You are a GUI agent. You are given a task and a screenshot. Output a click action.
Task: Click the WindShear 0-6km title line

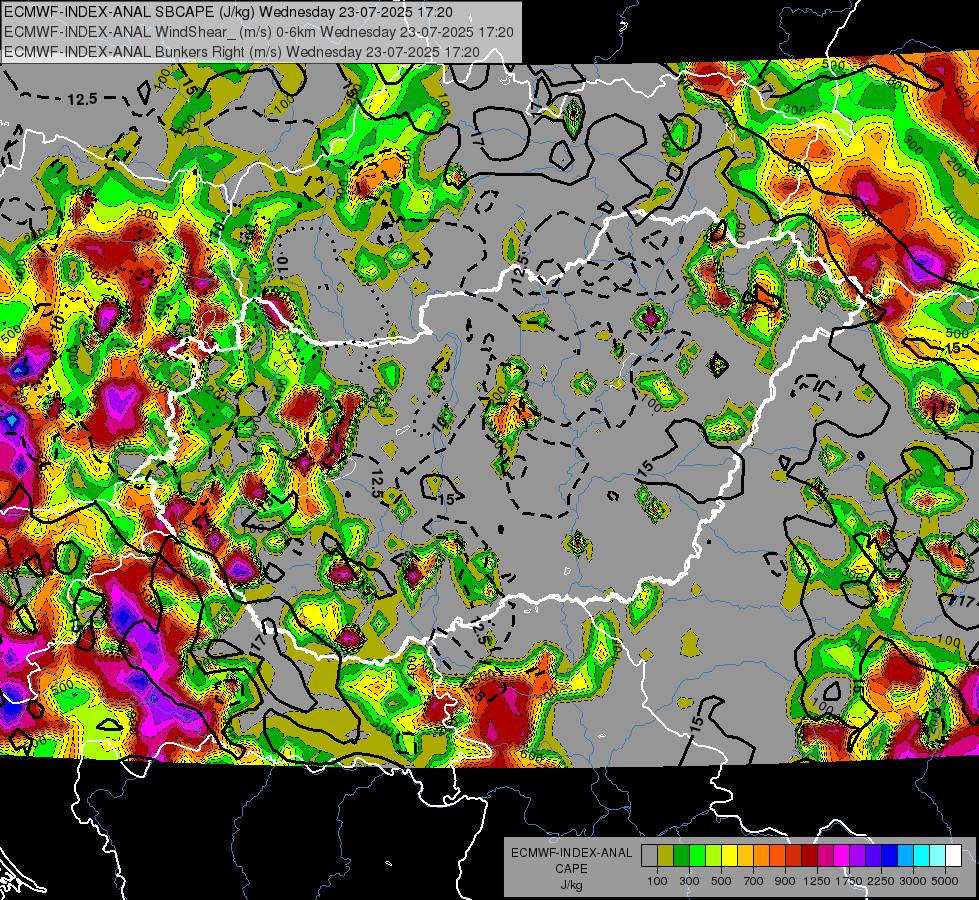pyautogui.click(x=258, y=32)
